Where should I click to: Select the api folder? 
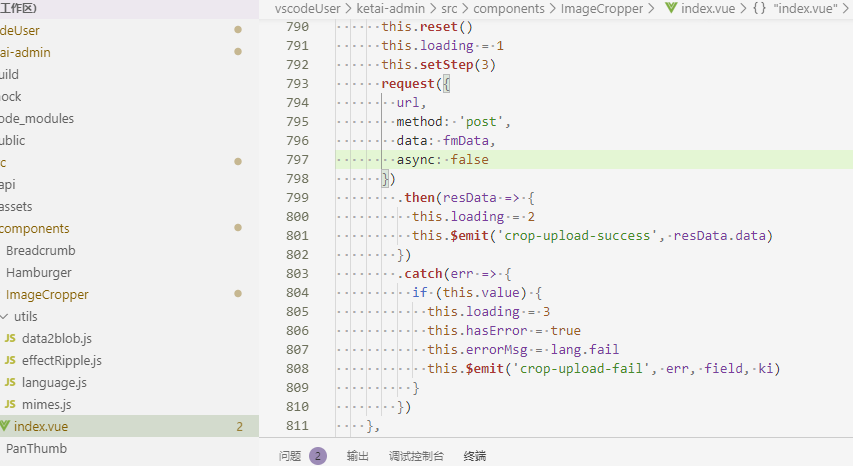pyautogui.click(x=8, y=184)
